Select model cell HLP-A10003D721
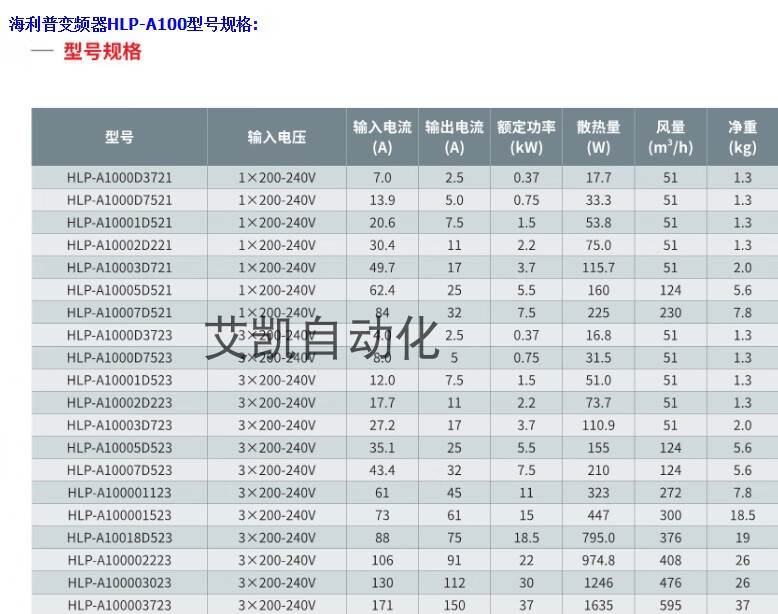Image resolution: width=778 pixels, height=614 pixels. point(119,268)
